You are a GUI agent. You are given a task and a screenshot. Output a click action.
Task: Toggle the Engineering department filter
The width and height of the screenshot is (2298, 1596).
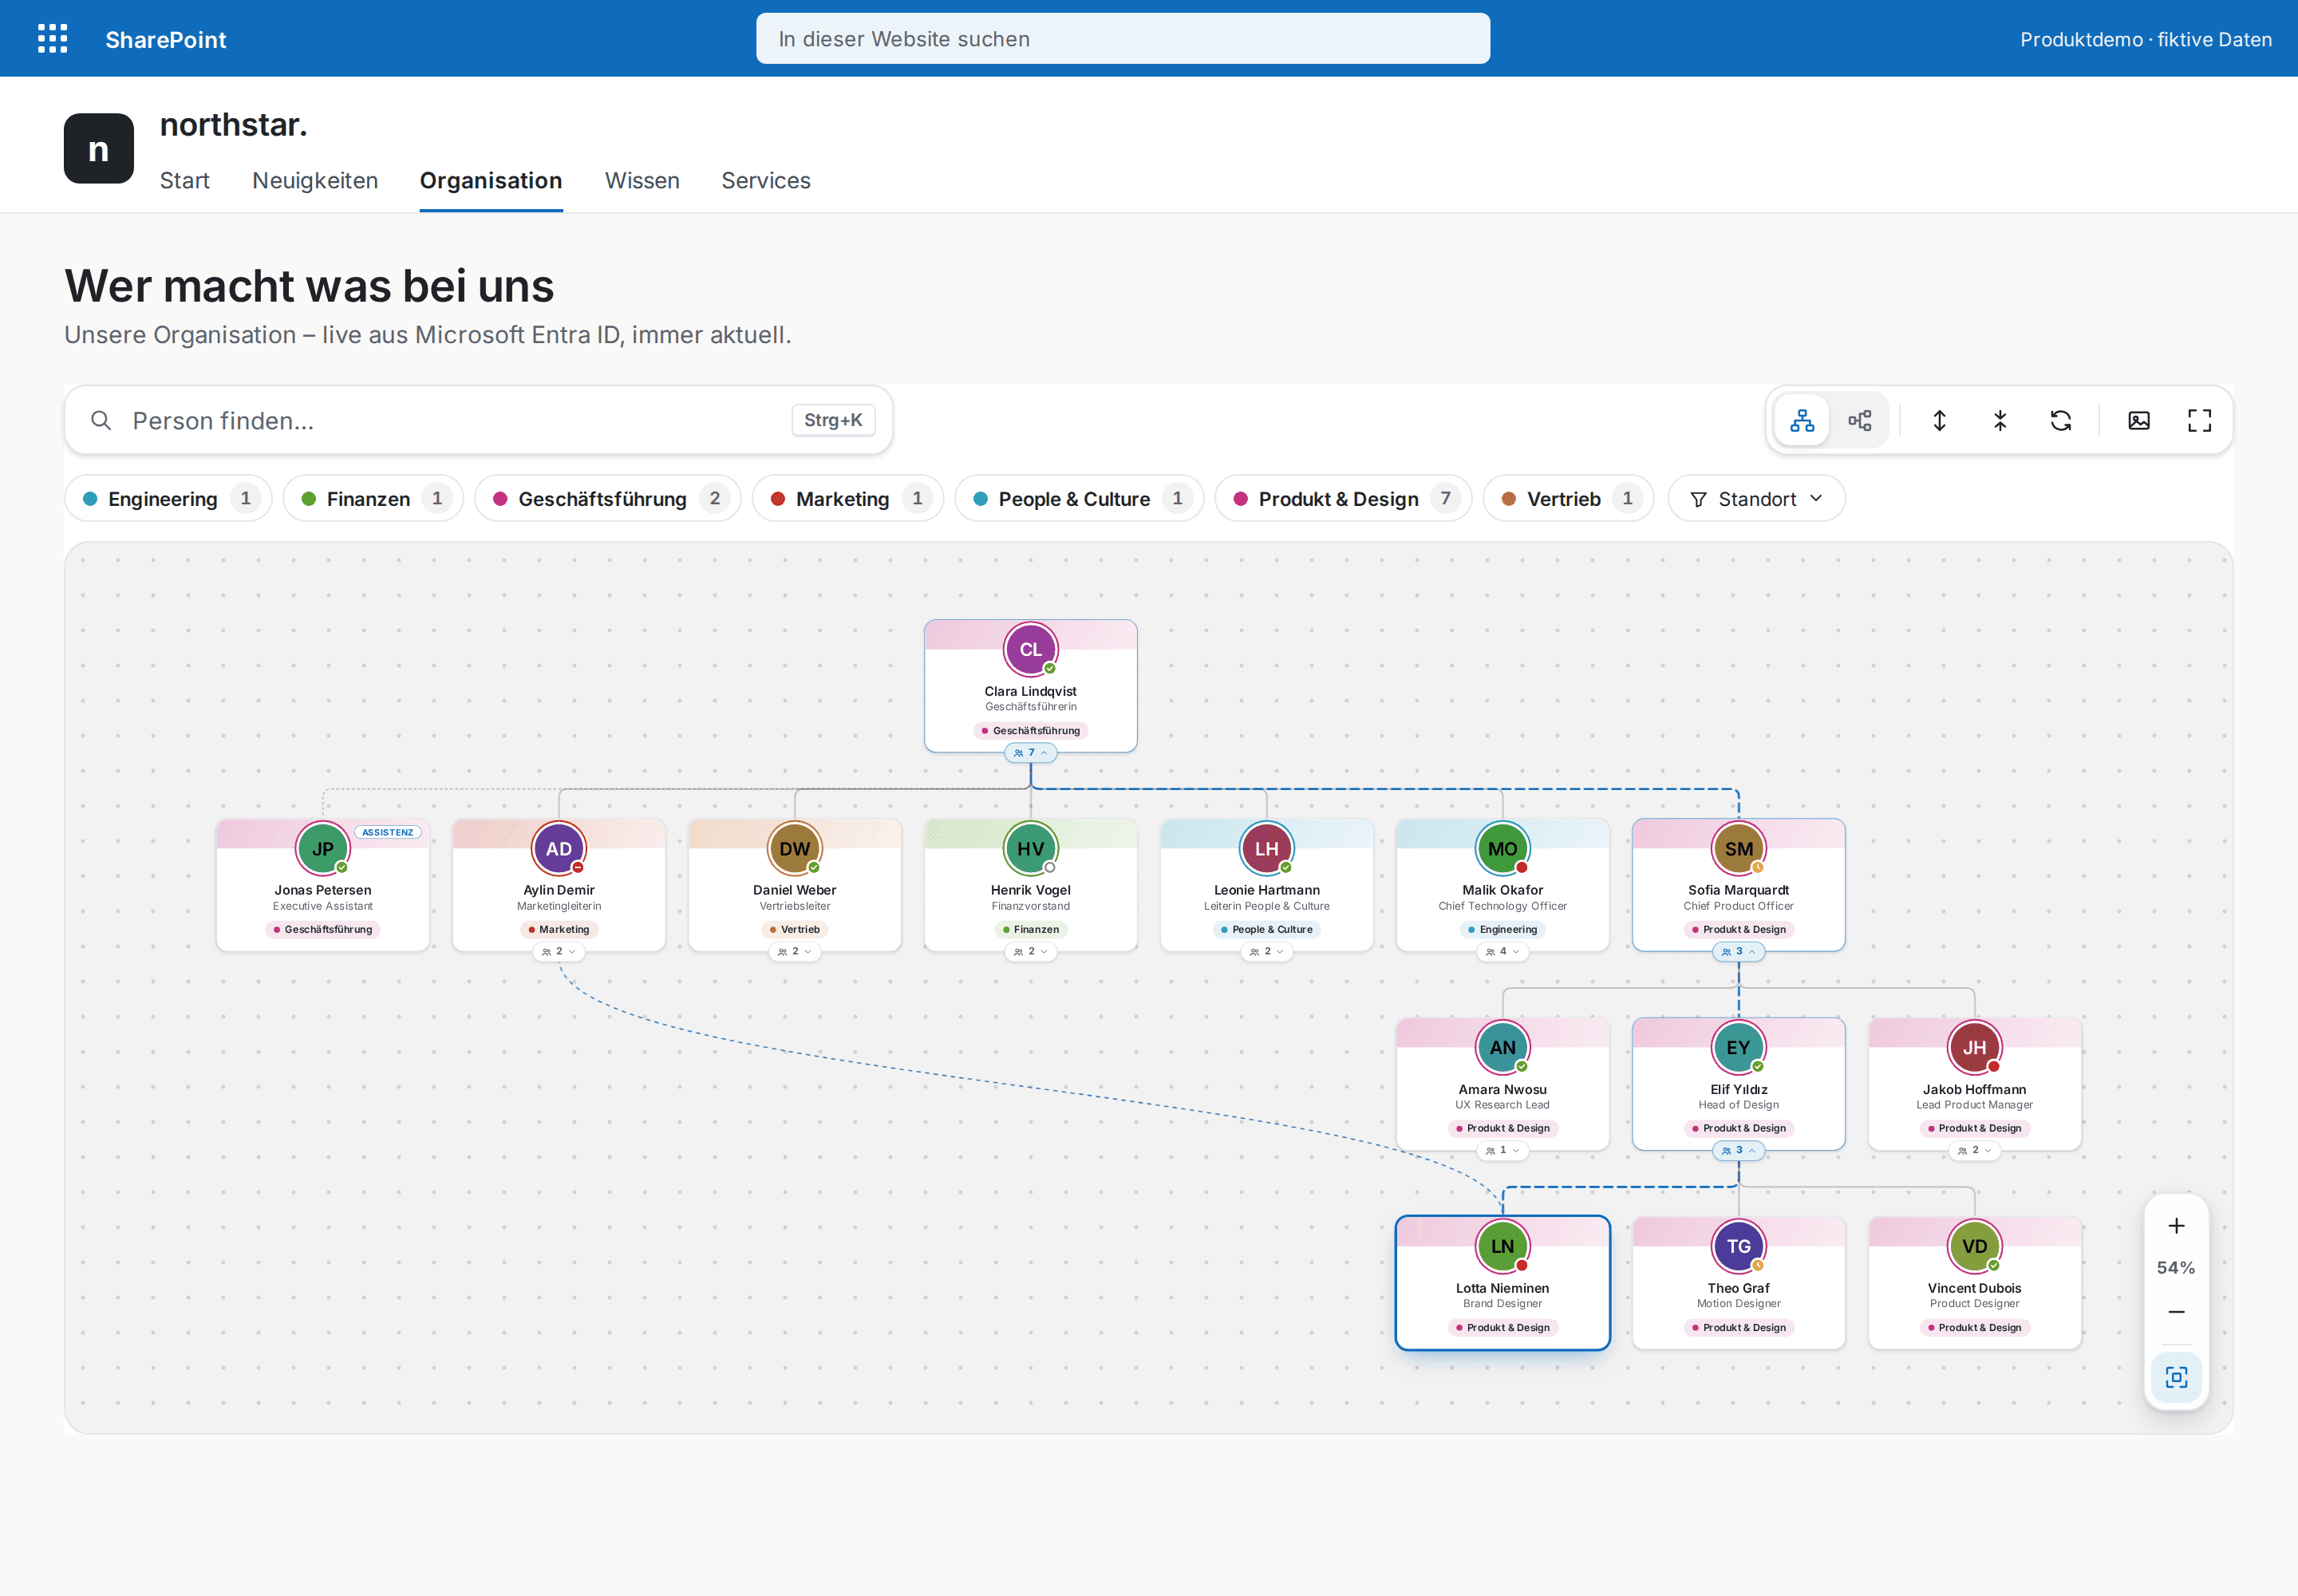[x=169, y=498]
